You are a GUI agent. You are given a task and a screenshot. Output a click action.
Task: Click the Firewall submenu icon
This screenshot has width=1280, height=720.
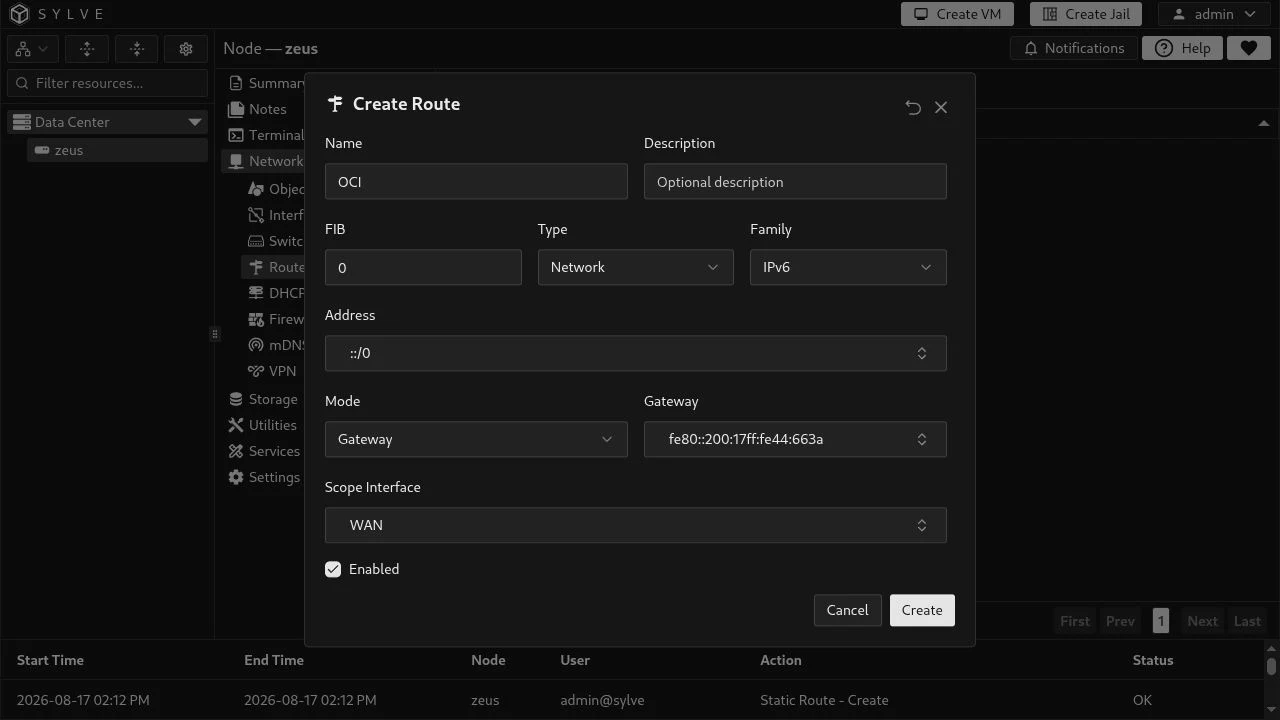click(255, 319)
